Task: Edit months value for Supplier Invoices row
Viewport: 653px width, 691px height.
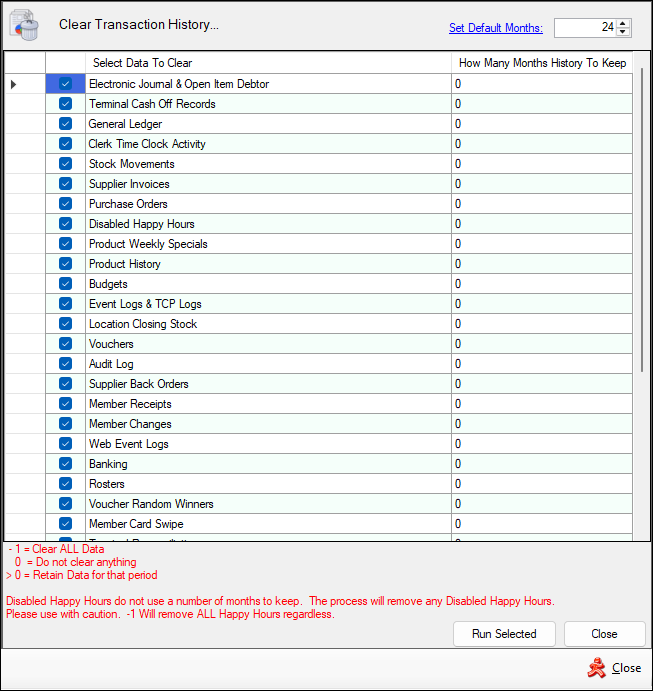Action: click(x=542, y=184)
